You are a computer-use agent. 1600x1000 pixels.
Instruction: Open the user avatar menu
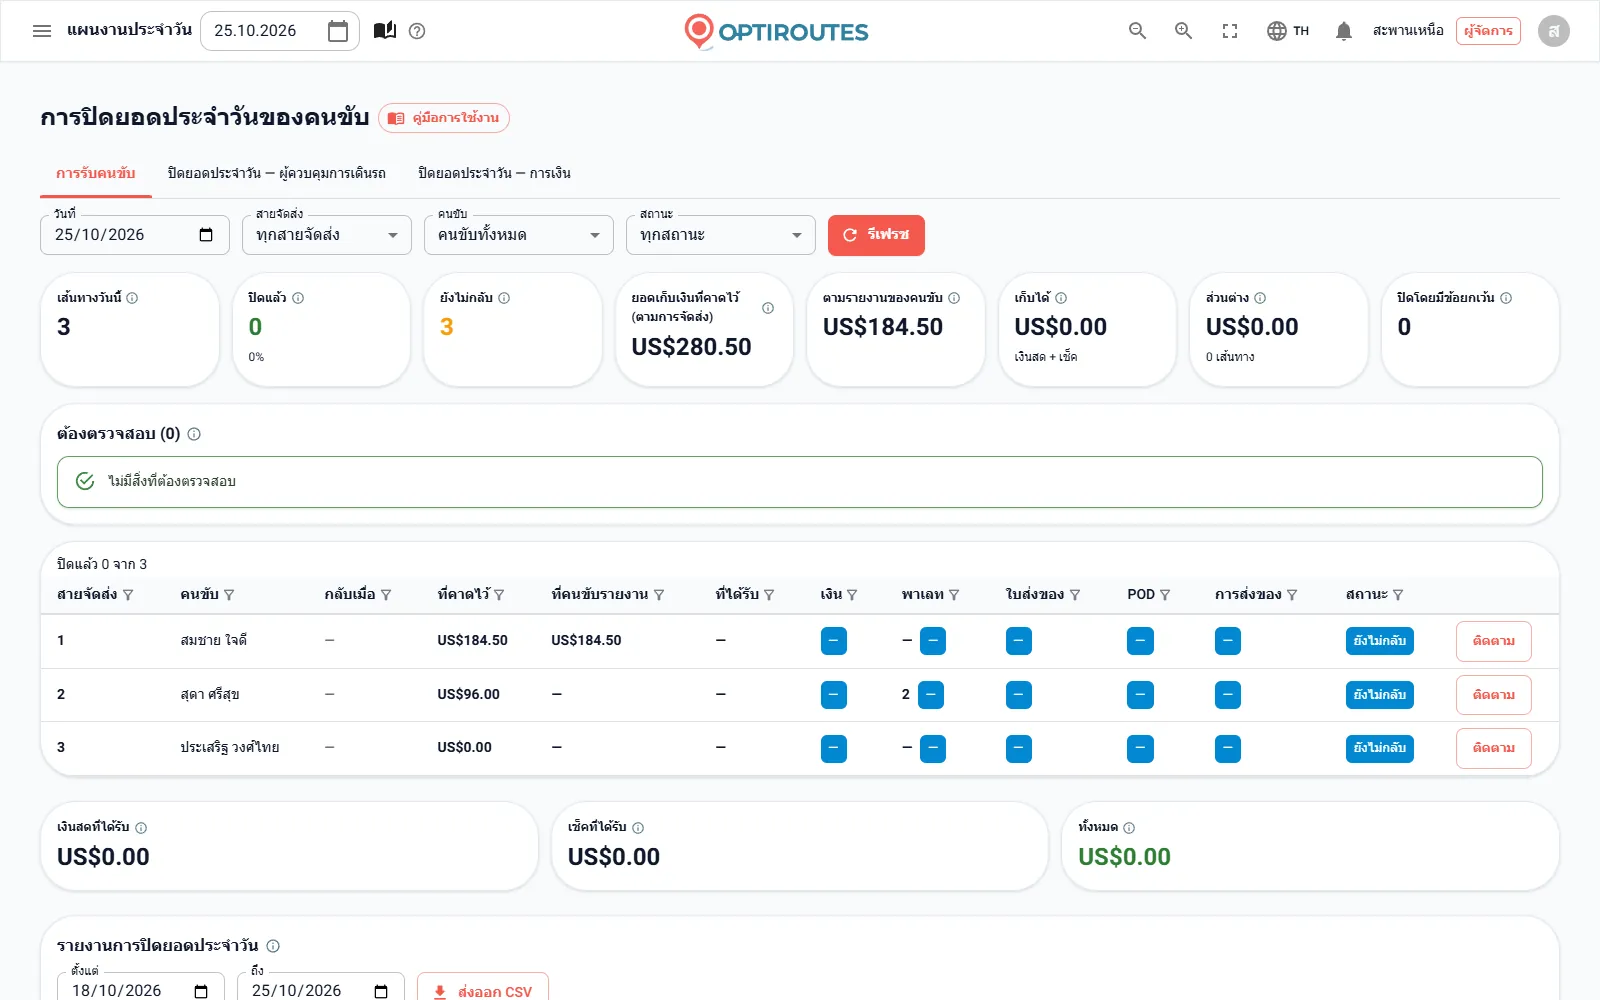coord(1553,31)
